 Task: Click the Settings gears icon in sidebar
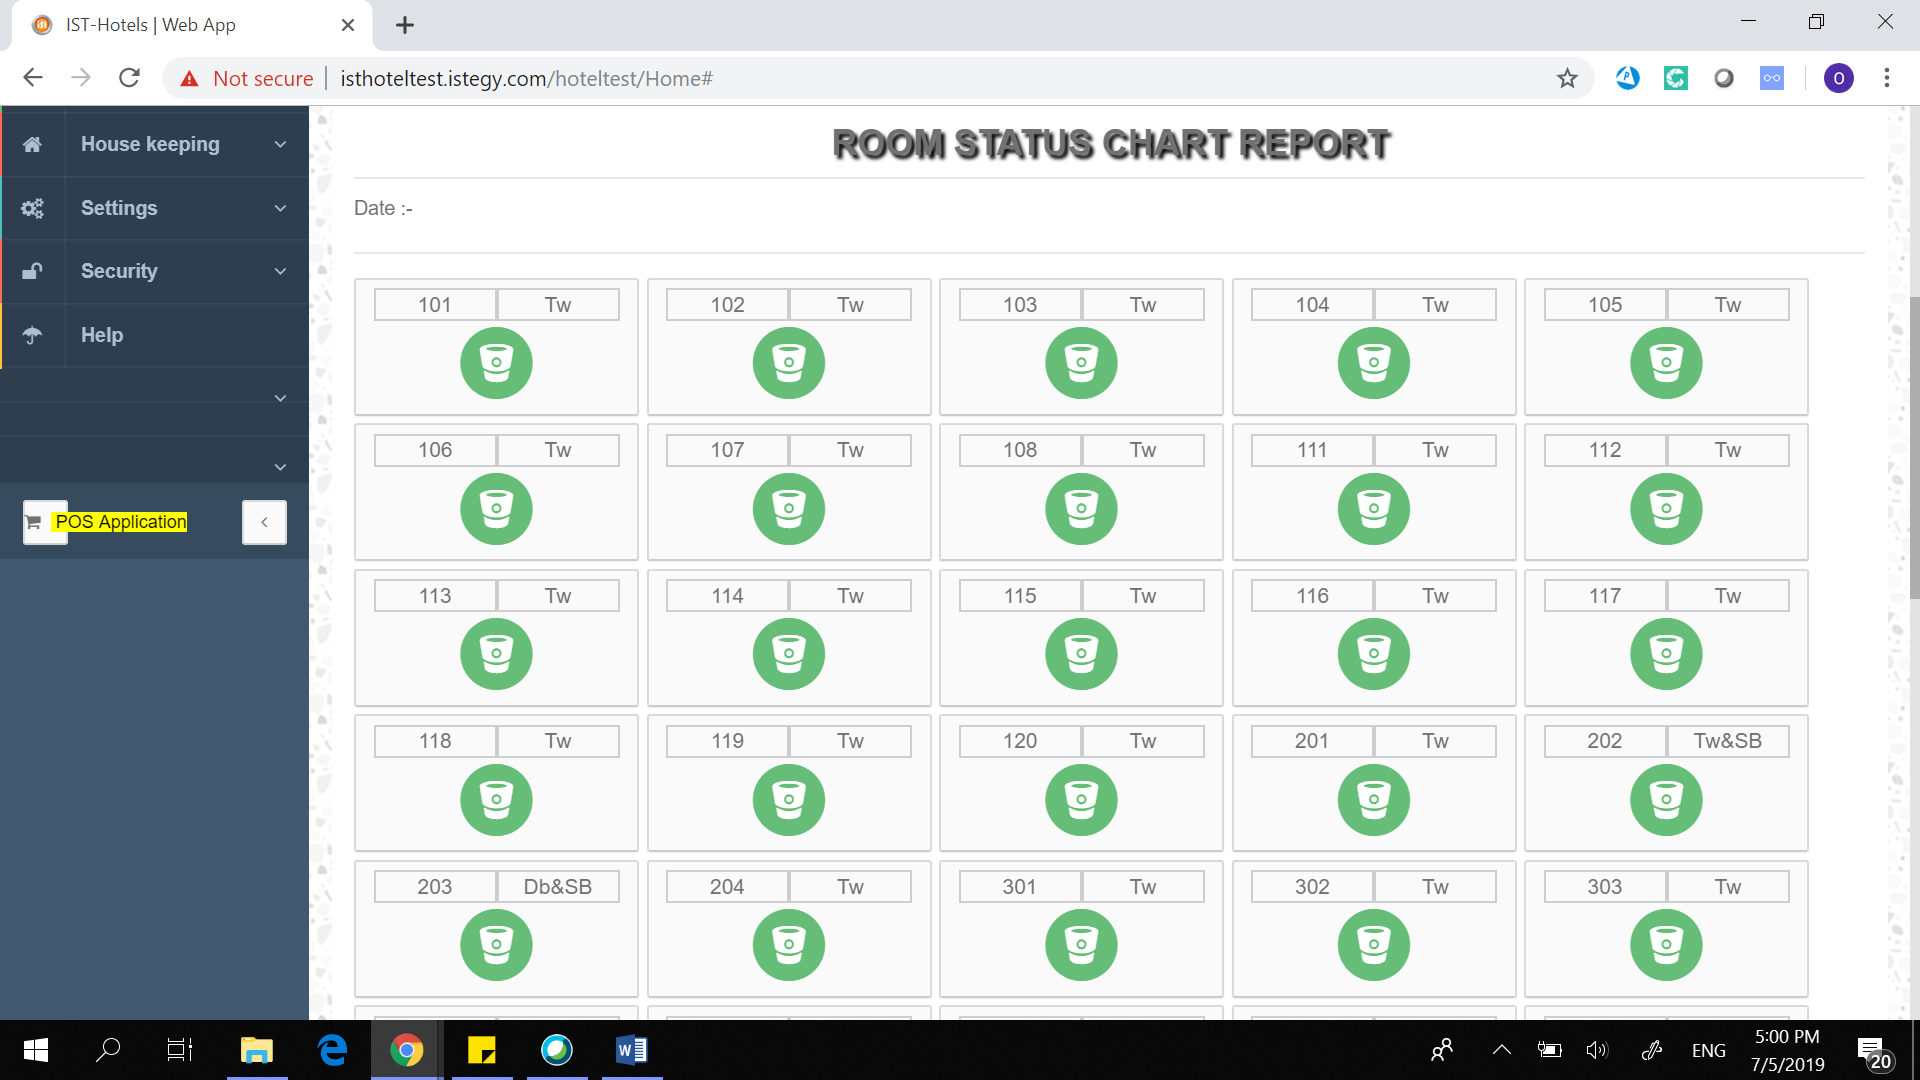click(32, 208)
